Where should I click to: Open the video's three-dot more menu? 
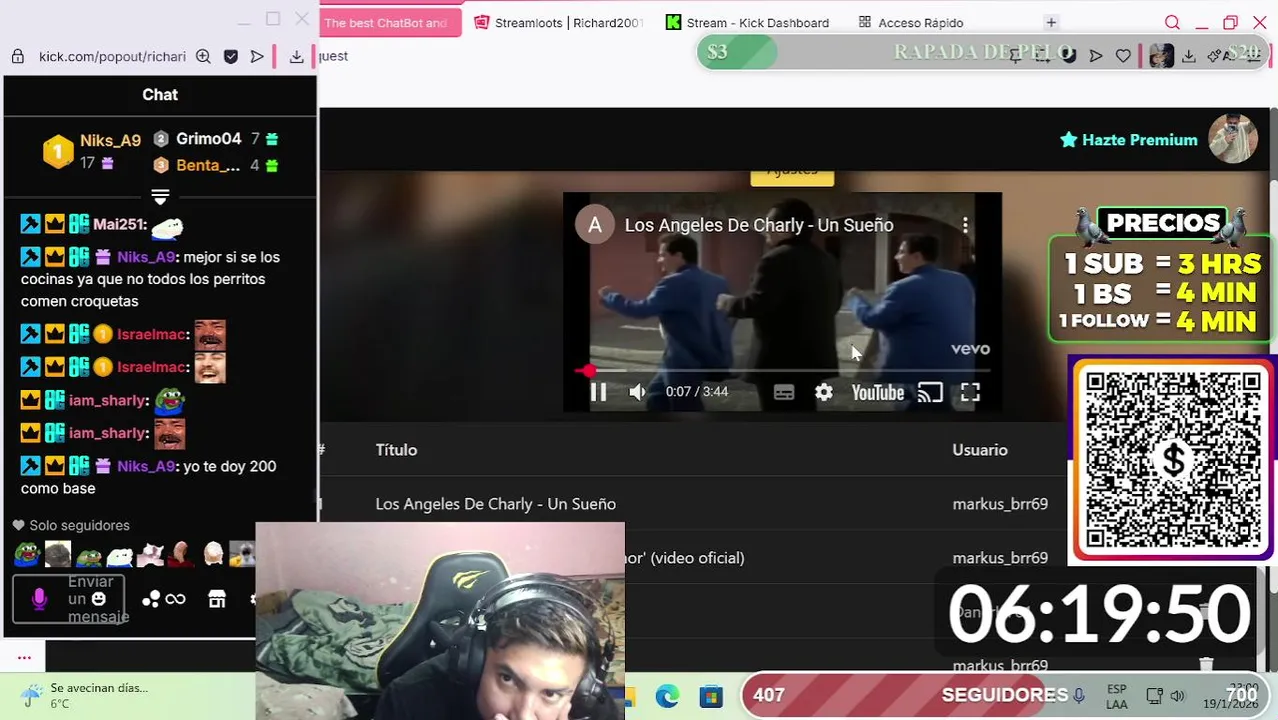coord(965,225)
